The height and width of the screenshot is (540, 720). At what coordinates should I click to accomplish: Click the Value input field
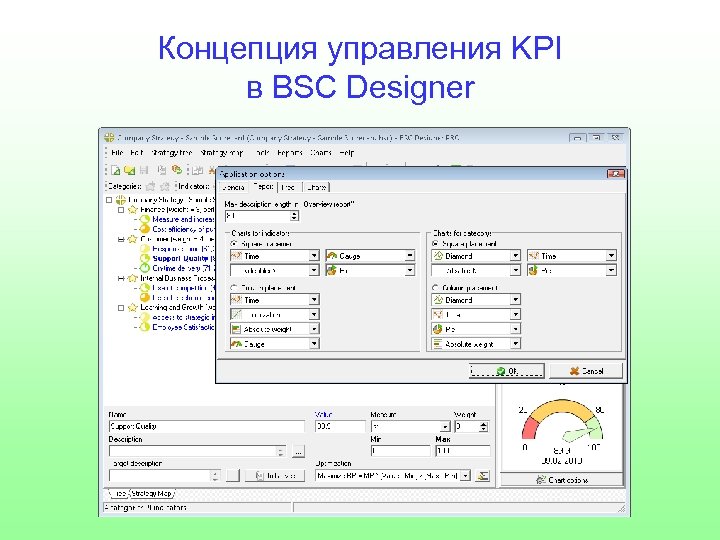[x=340, y=427]
